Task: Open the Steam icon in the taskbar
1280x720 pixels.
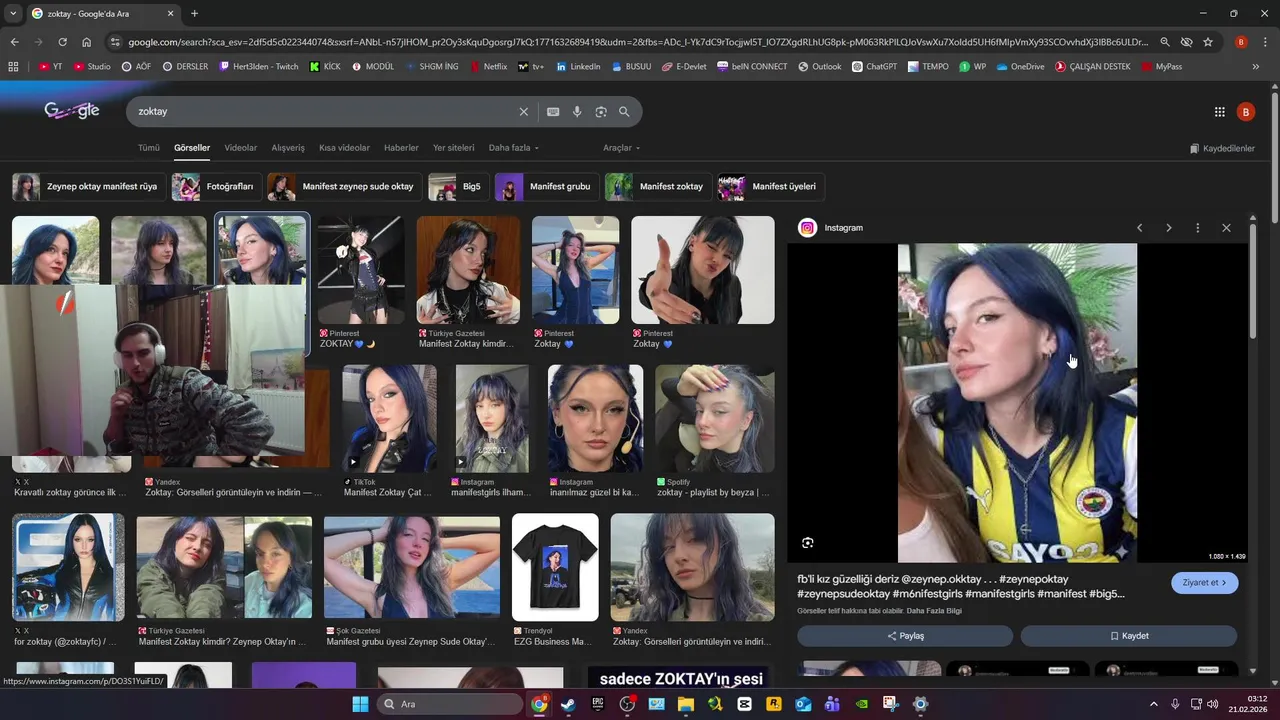Action: pyautogui.click(x=568, y=704)
